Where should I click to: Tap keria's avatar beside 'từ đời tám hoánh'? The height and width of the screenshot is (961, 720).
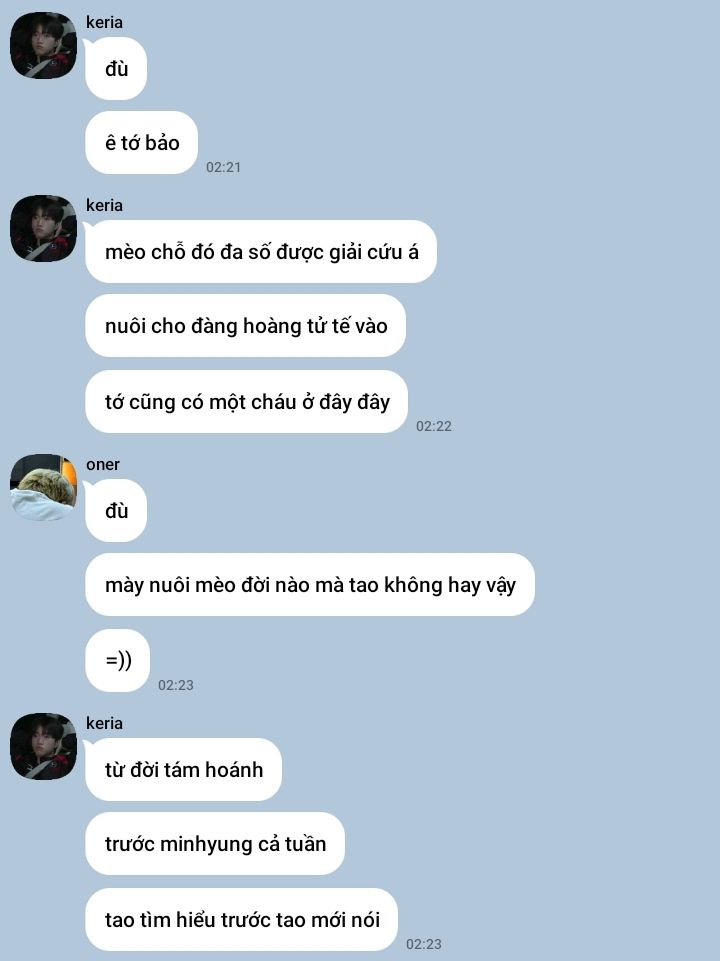[44, 746]
